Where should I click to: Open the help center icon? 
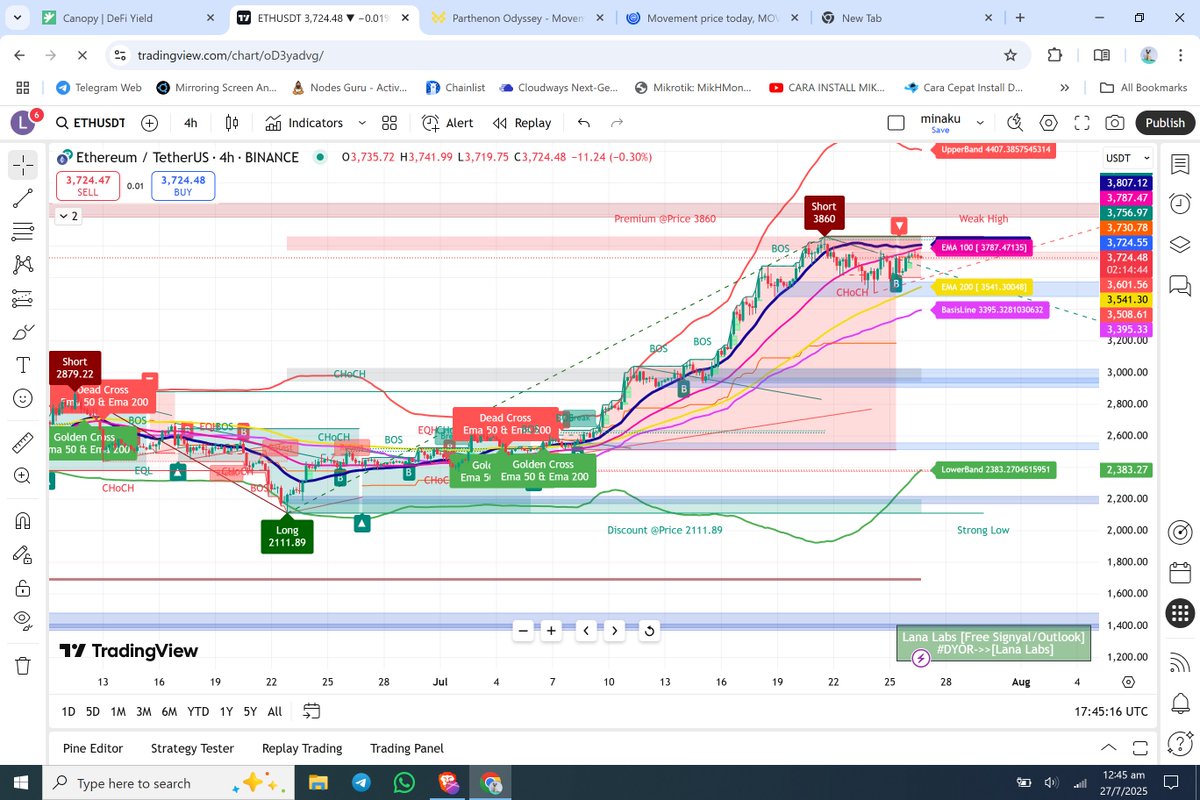click(x=1180, y=743)
